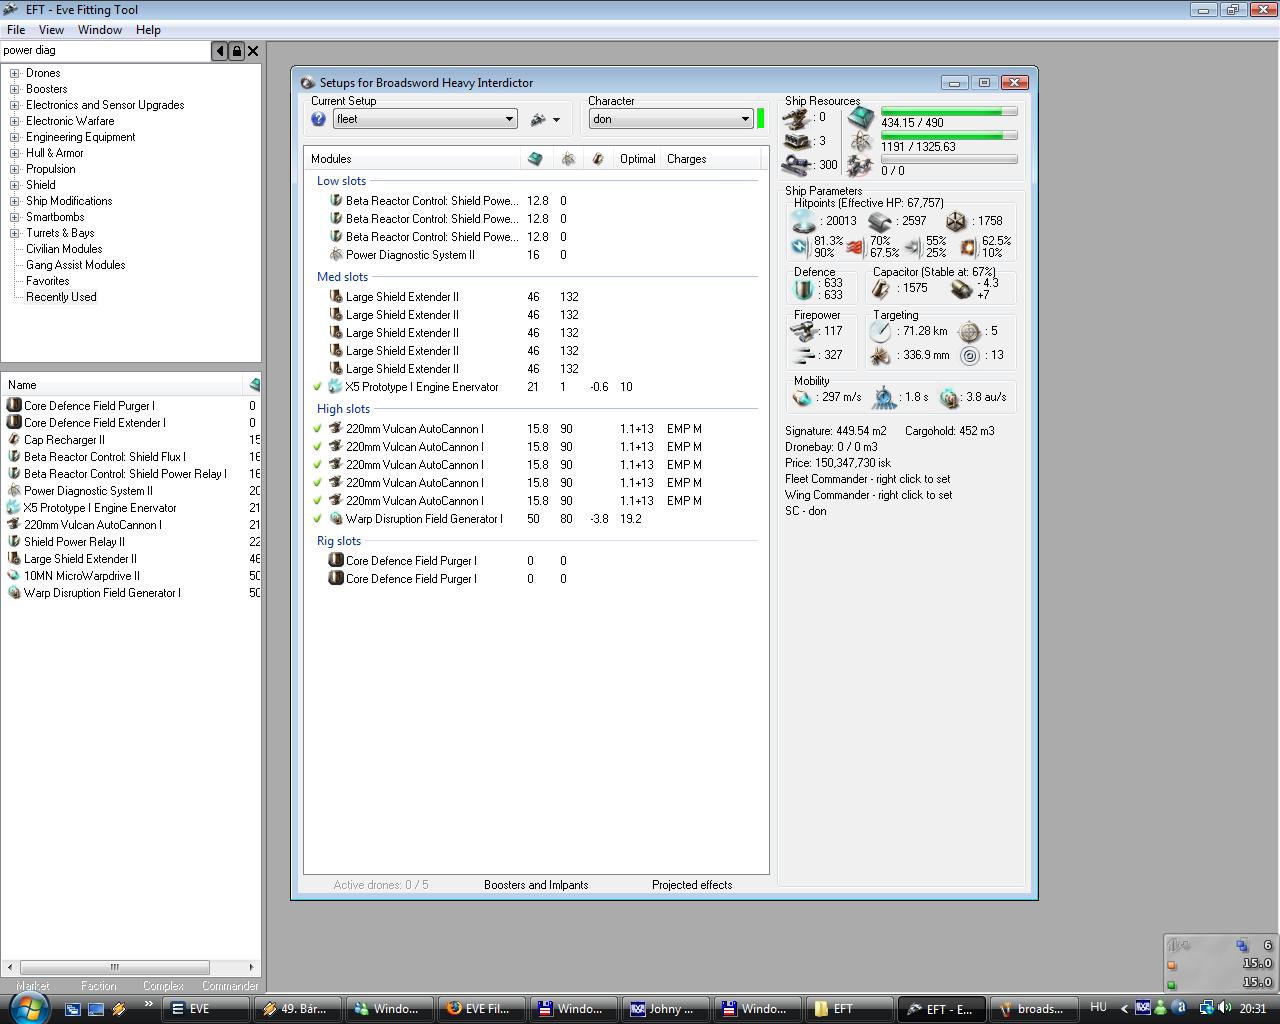The height and width of the screenshot is (1024, 1280).
Task: Click the green character skill indicator bar
Action: tap(761, 119)
